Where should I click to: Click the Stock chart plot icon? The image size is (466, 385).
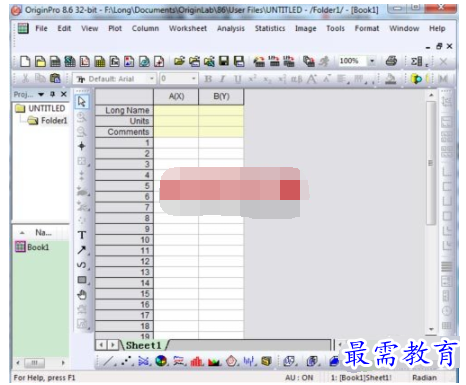click(249, 361)
